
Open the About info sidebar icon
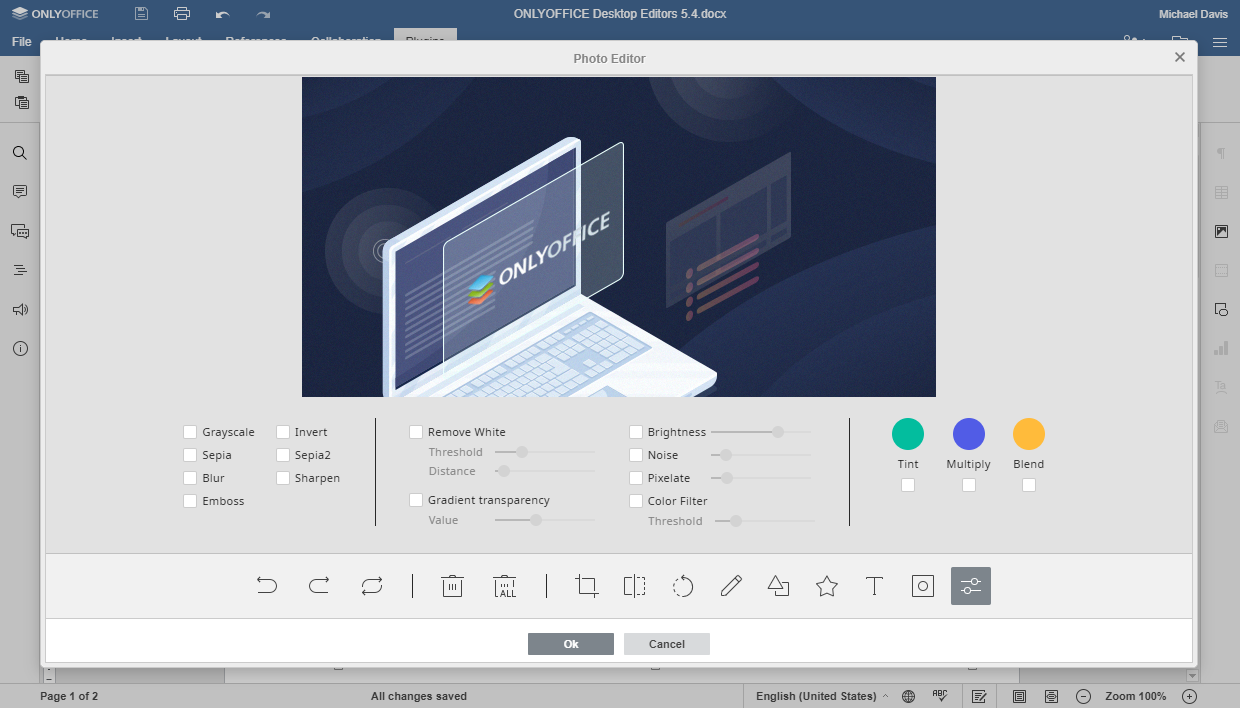click(20, 349)
